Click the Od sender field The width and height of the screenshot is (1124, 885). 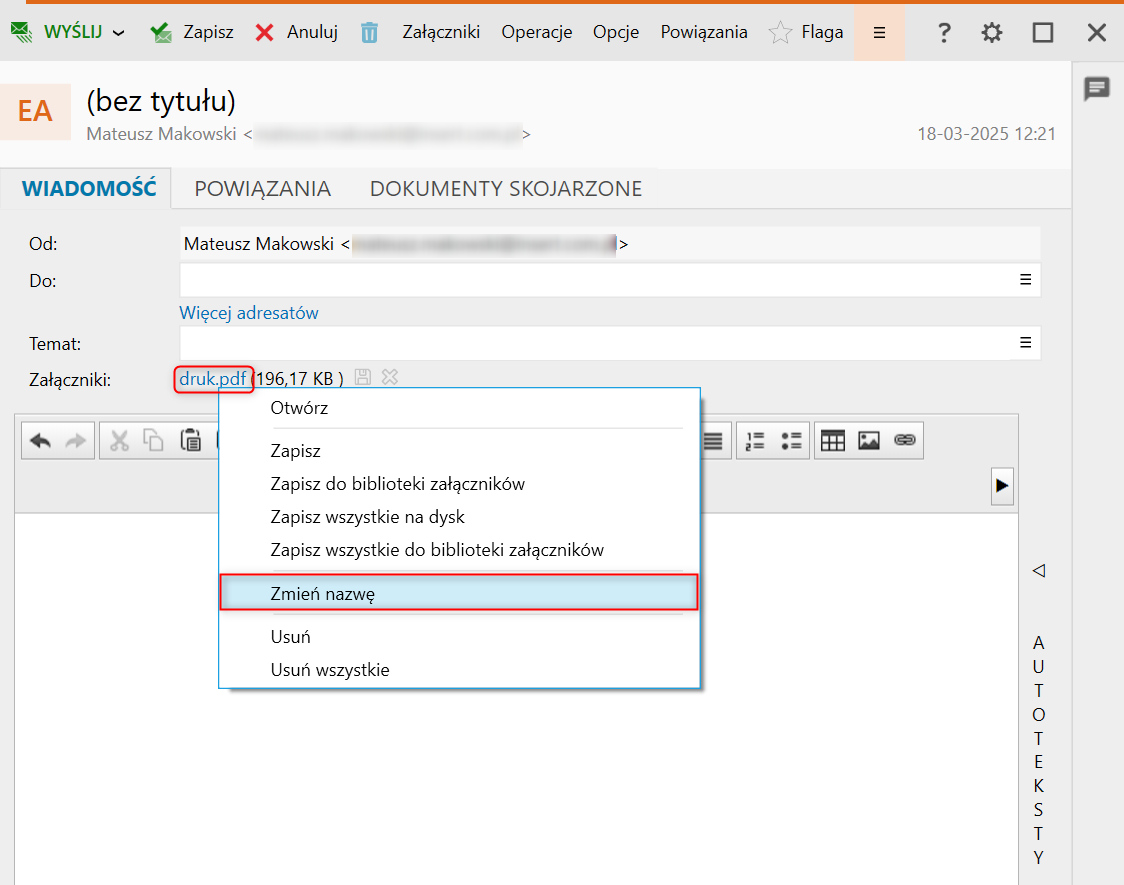click(x=610, y=244)
